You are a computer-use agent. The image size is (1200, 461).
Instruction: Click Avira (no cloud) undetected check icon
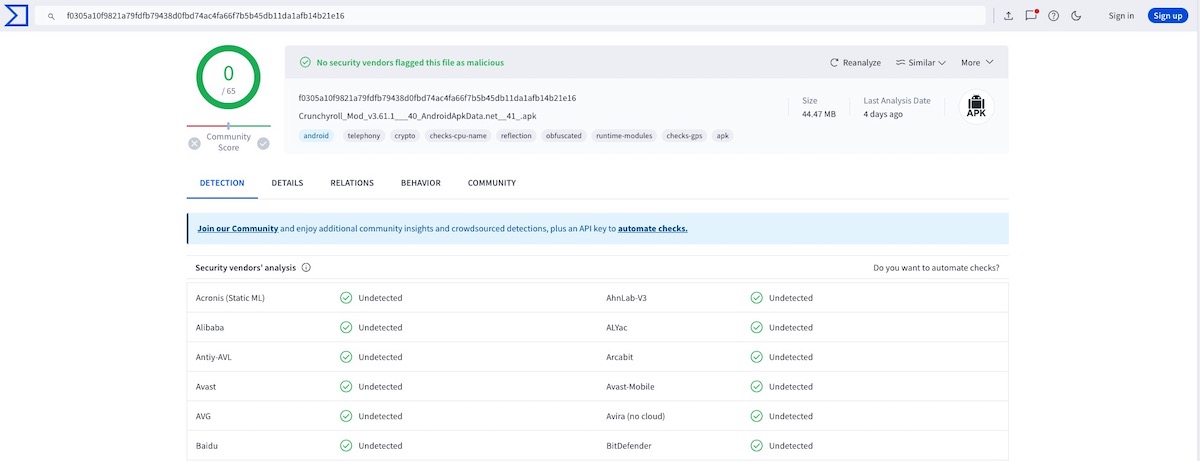tap(757, 416)
